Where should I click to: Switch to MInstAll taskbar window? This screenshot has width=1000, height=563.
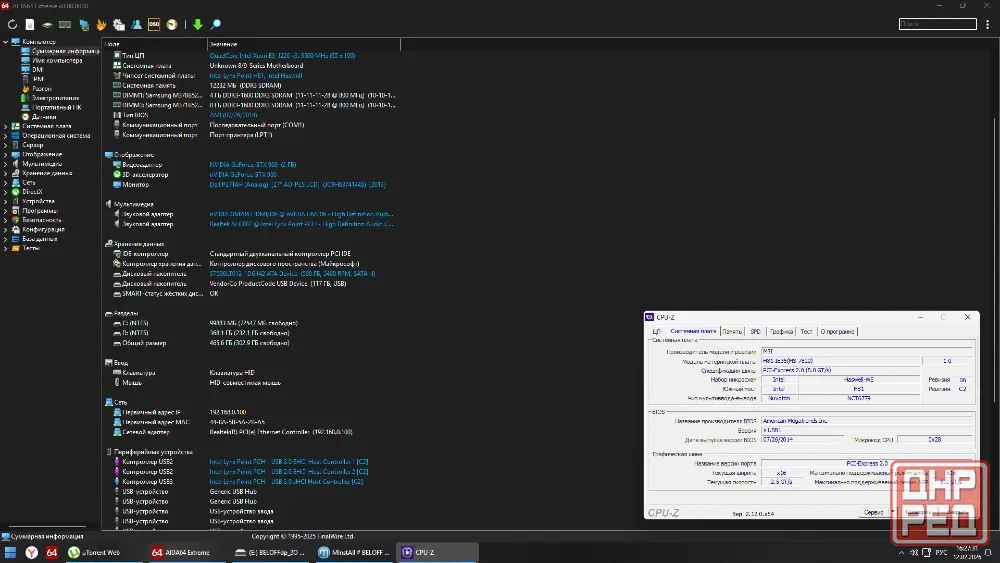(x=353, y=552)
